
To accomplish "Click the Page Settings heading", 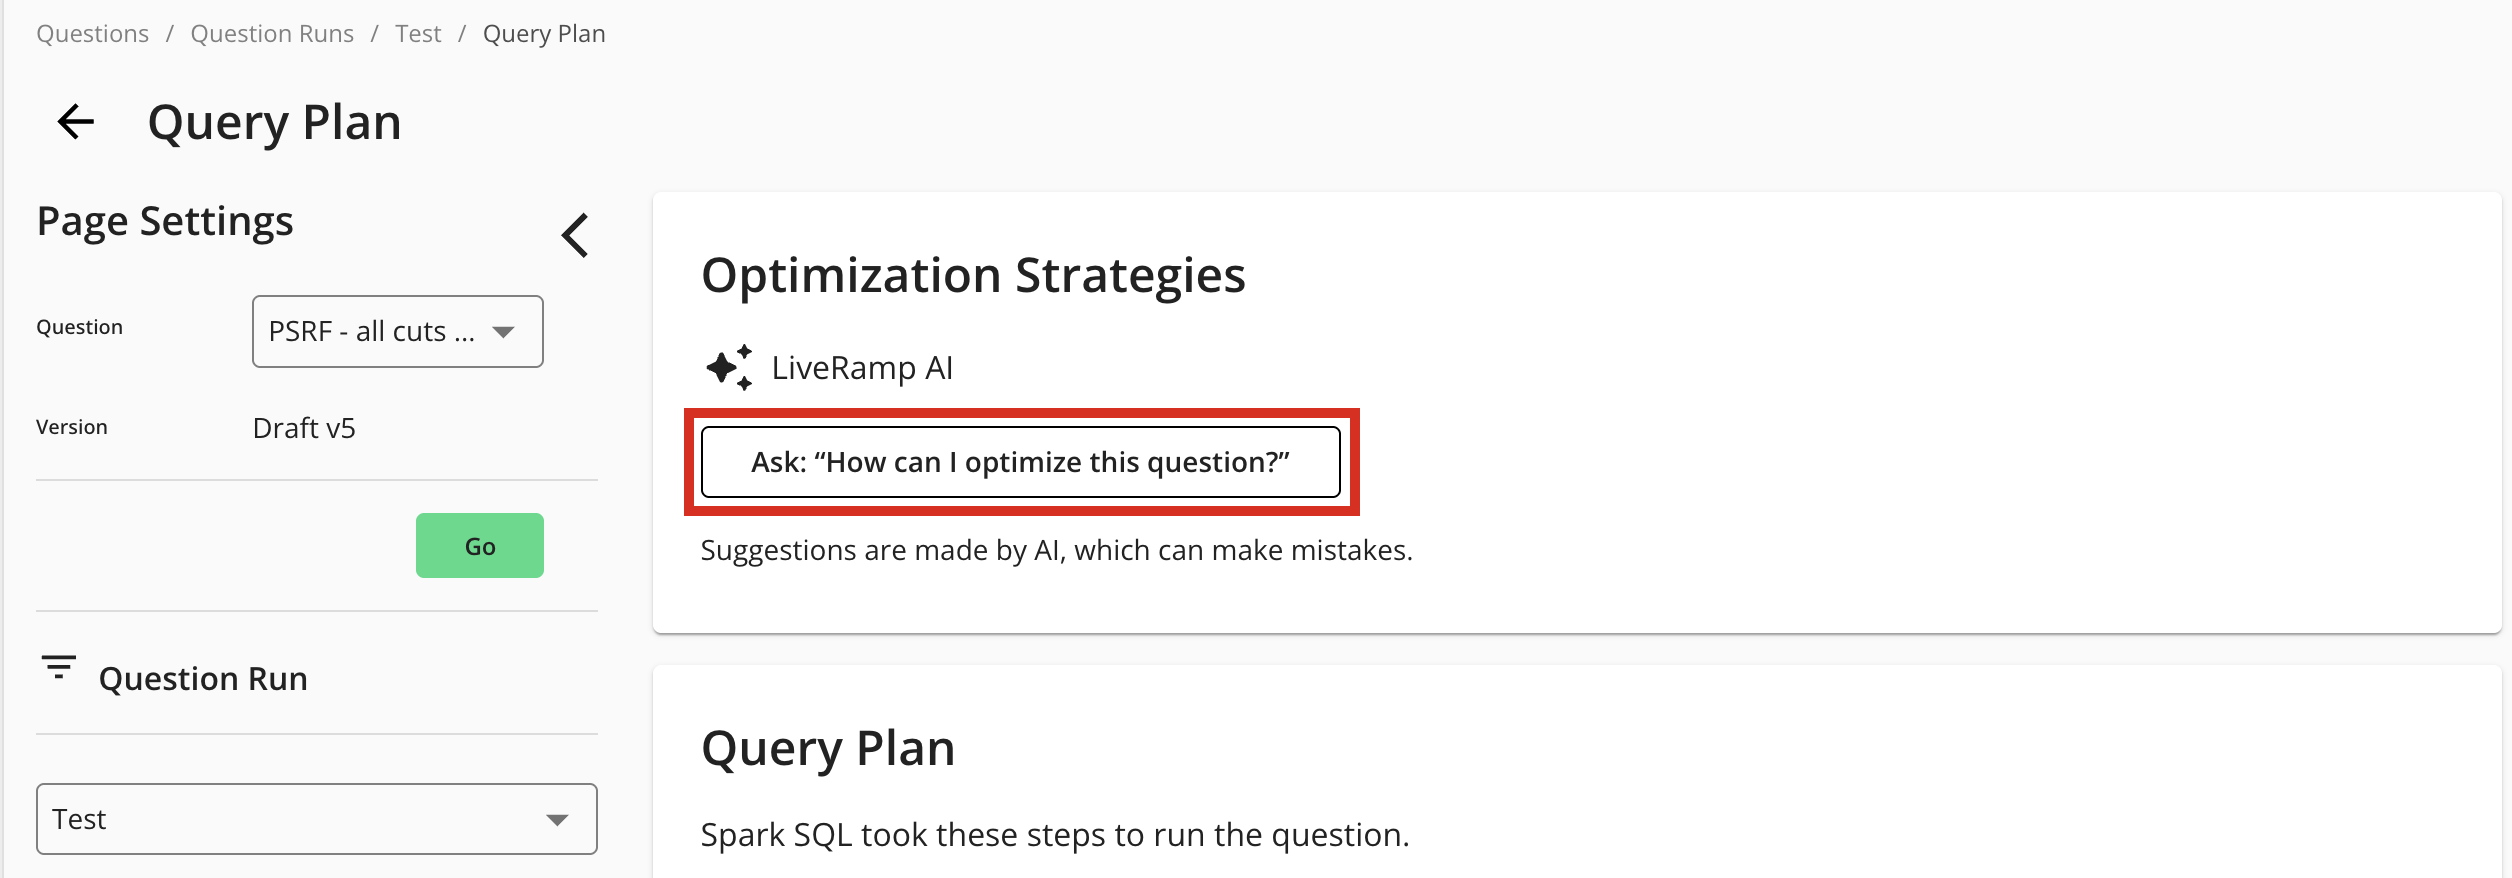I will point(165,221).
